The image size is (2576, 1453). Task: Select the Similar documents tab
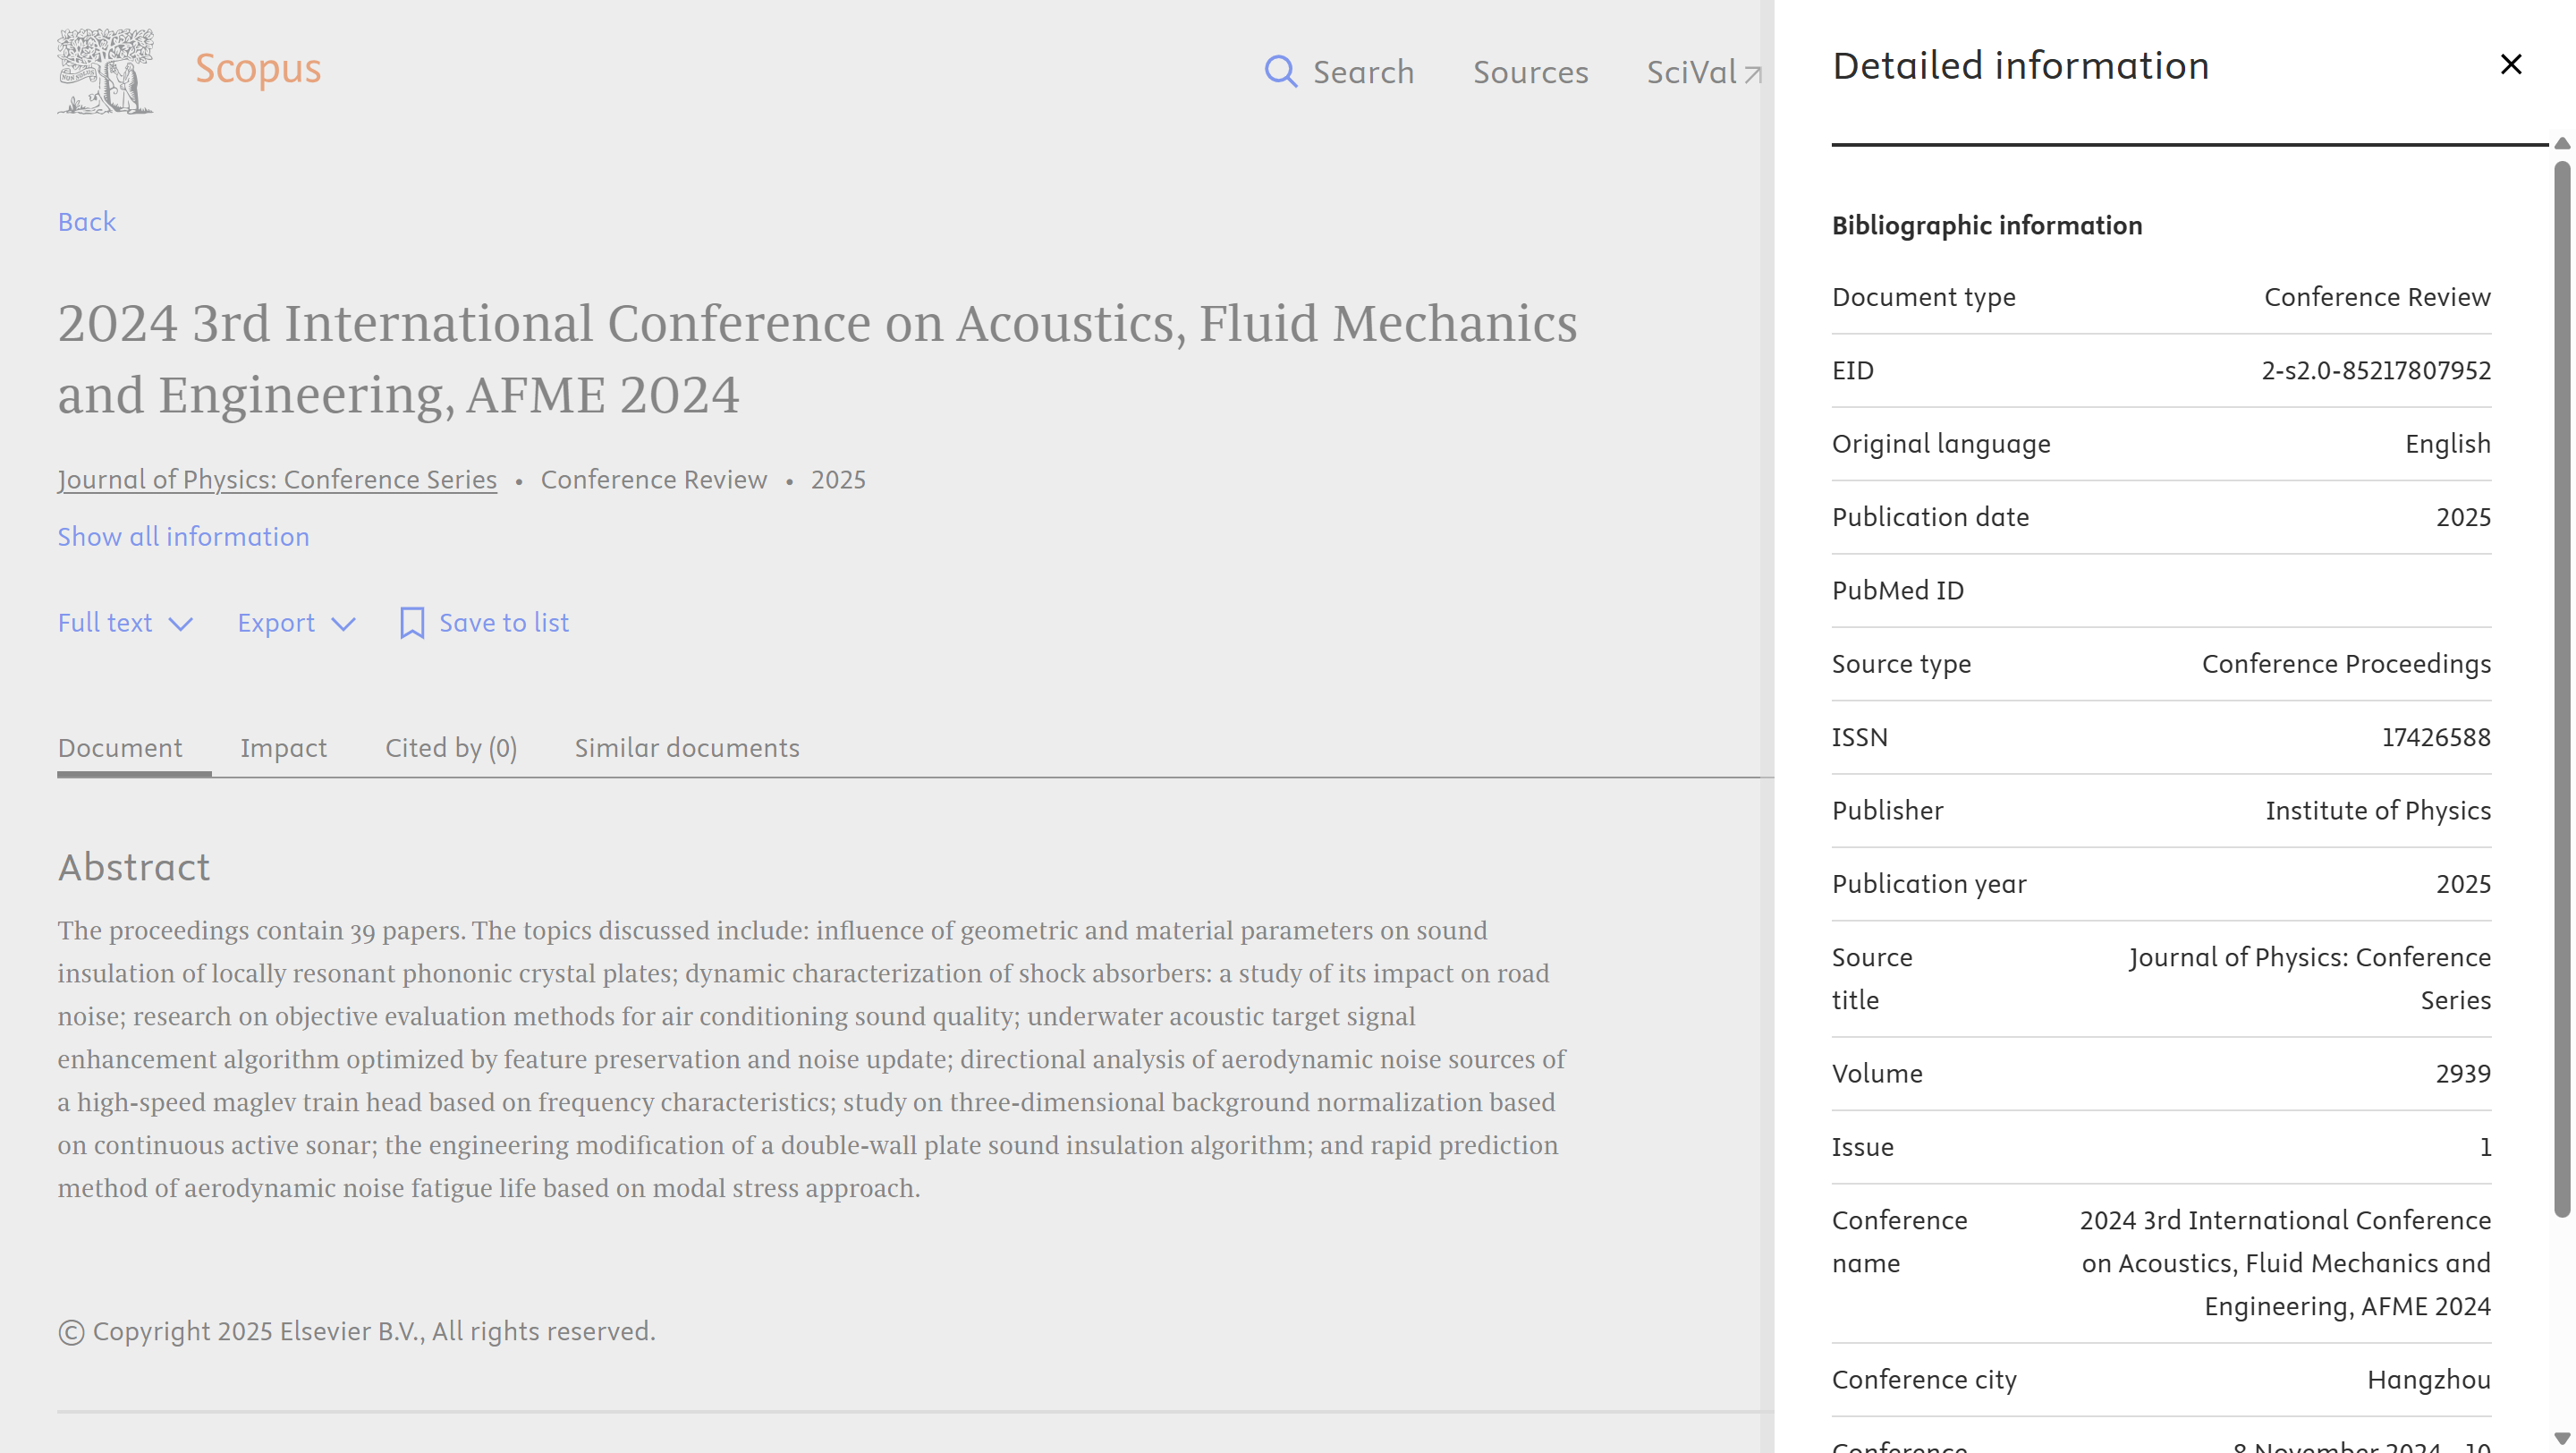(x=687, y=748)
